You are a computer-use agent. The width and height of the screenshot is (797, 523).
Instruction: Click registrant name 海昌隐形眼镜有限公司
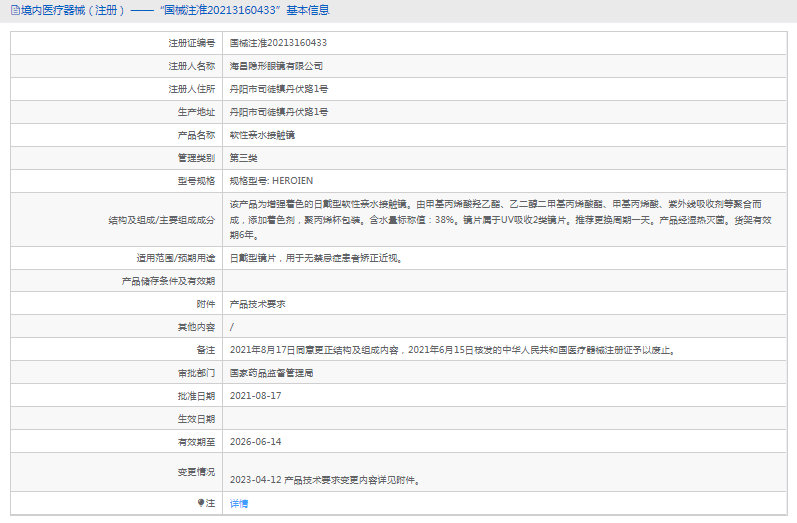(276, 66)
